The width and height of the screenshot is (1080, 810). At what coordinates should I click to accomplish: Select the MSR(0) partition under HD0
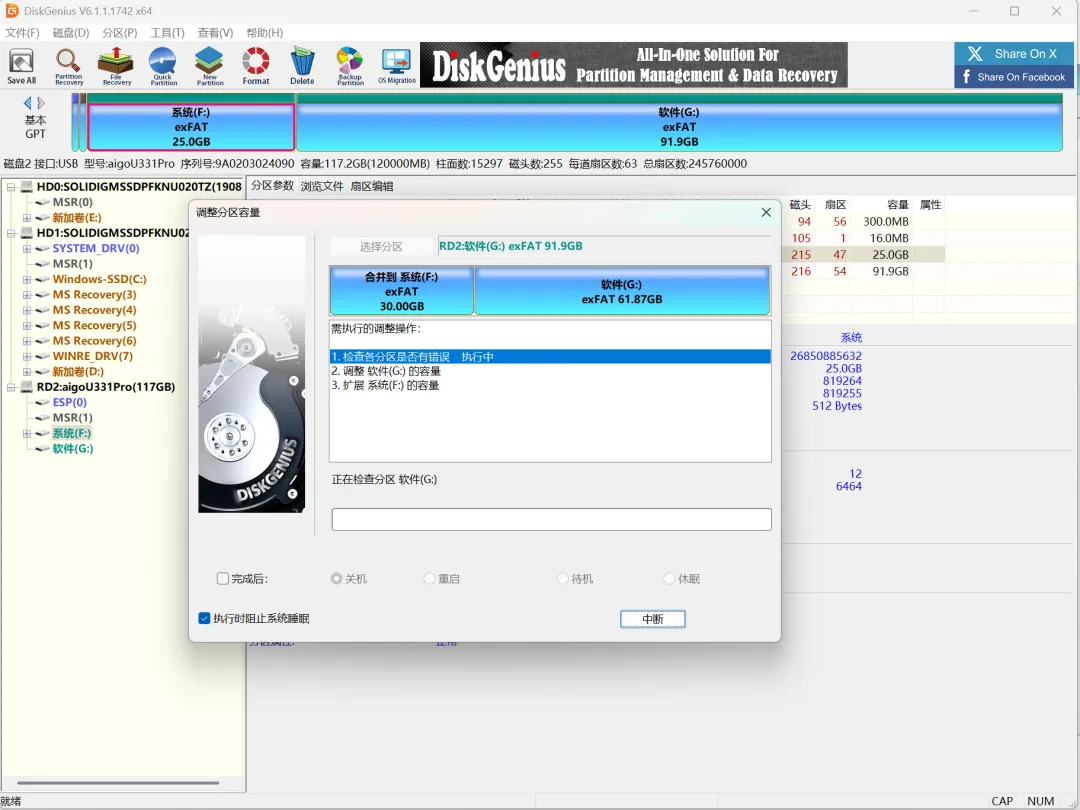click(x=72, y=202)
